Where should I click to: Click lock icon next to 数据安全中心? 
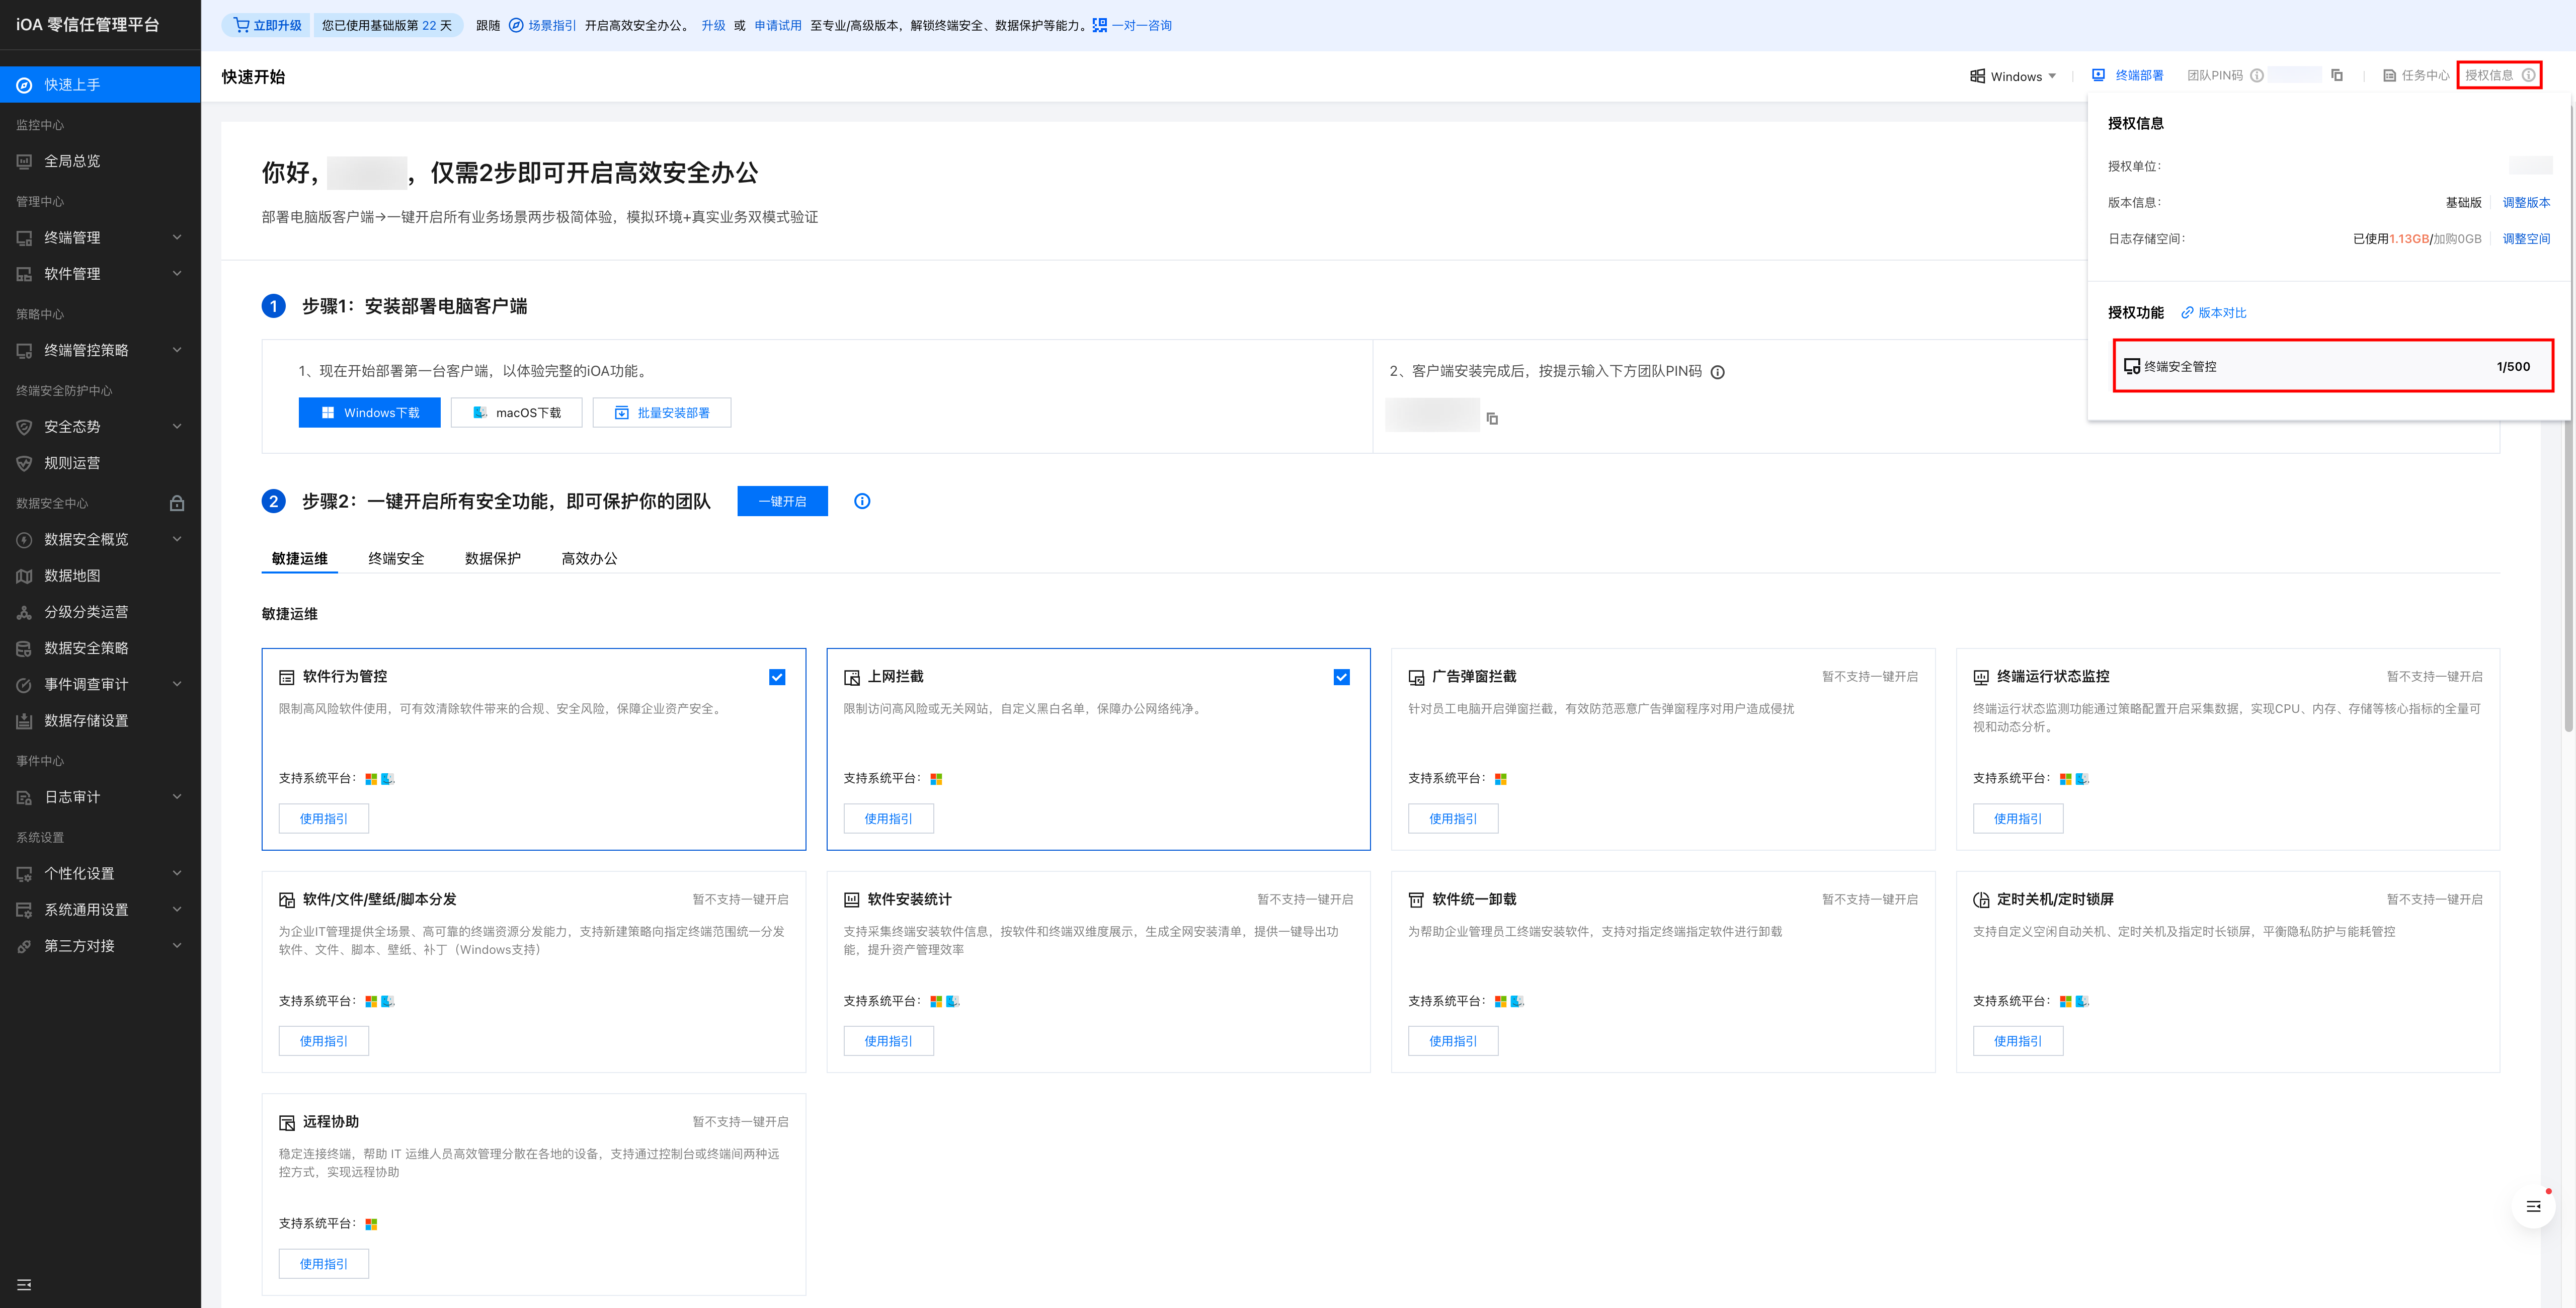[x=177, y=503]
